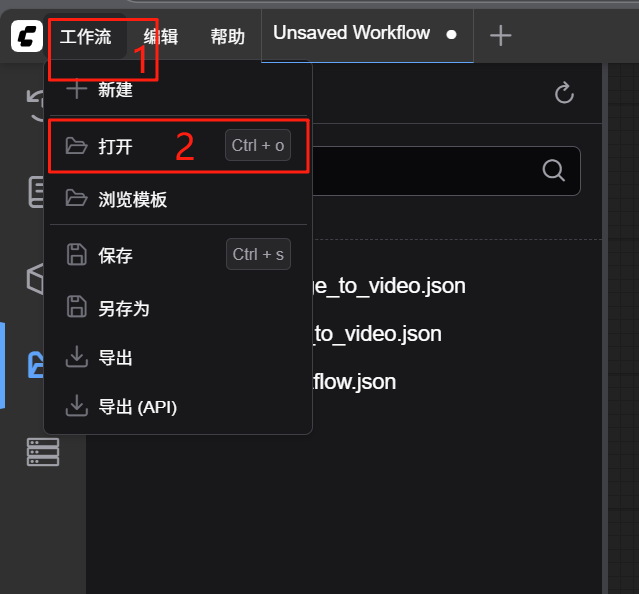Select 导出 (API) menu entry
639x594 pixels.
(178, 406)
